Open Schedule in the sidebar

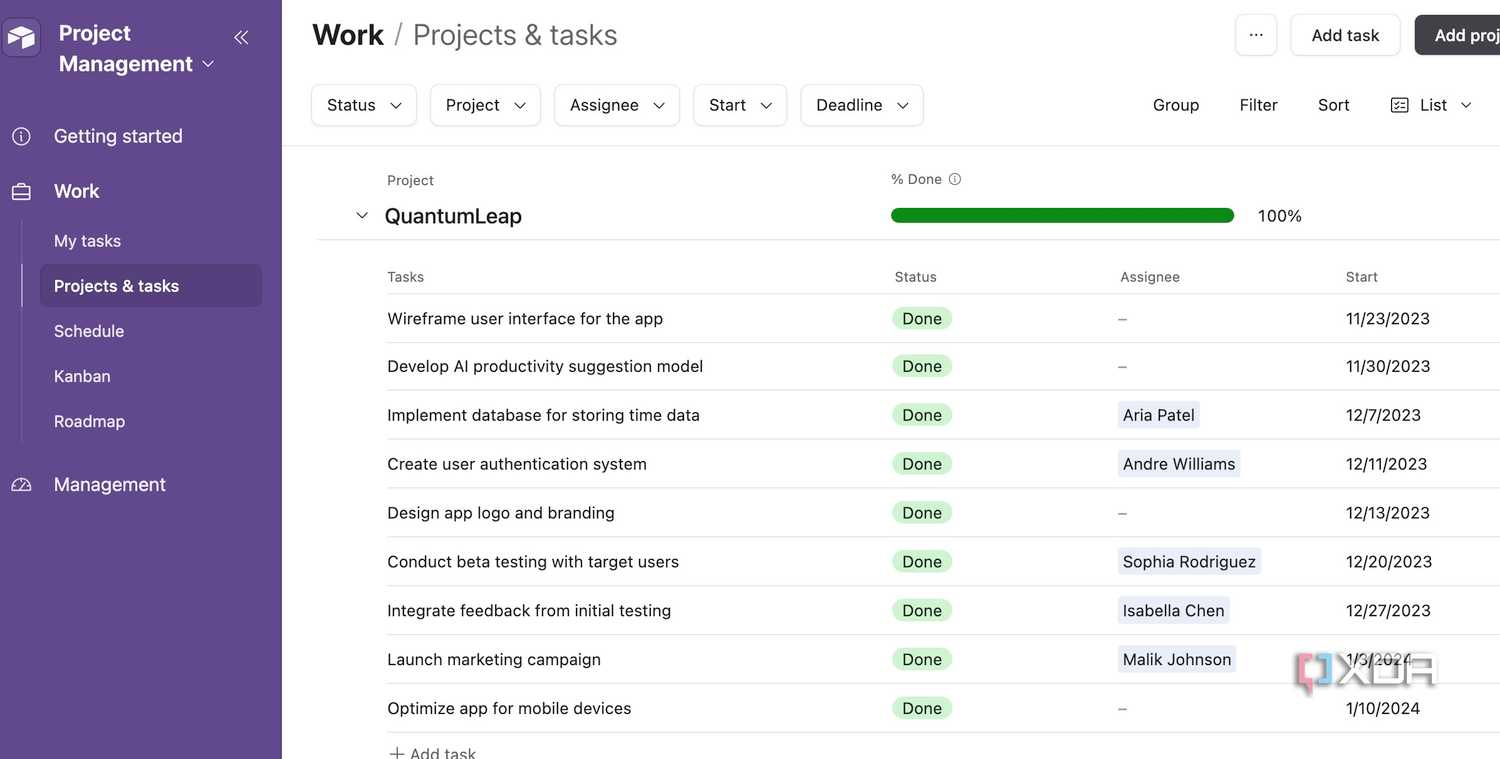(89, 331)
